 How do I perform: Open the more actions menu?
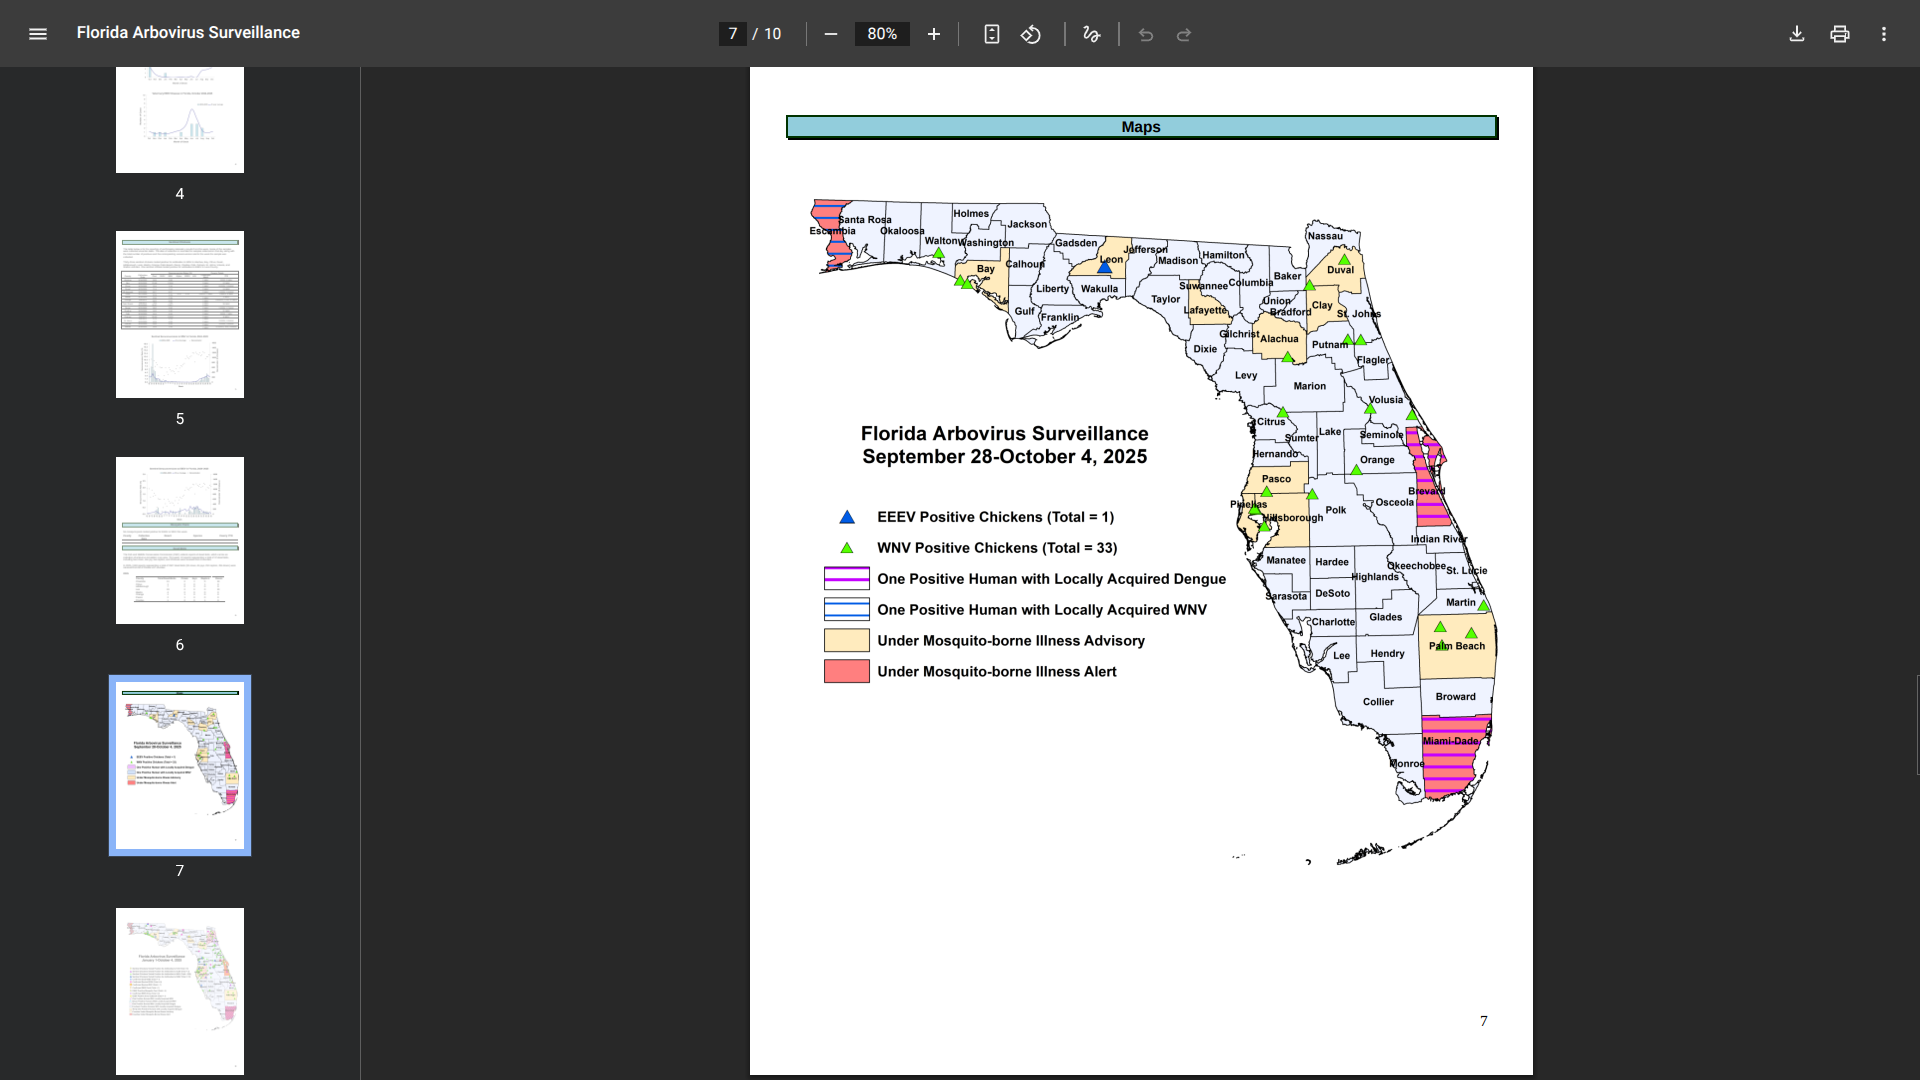coord(1883,34)
